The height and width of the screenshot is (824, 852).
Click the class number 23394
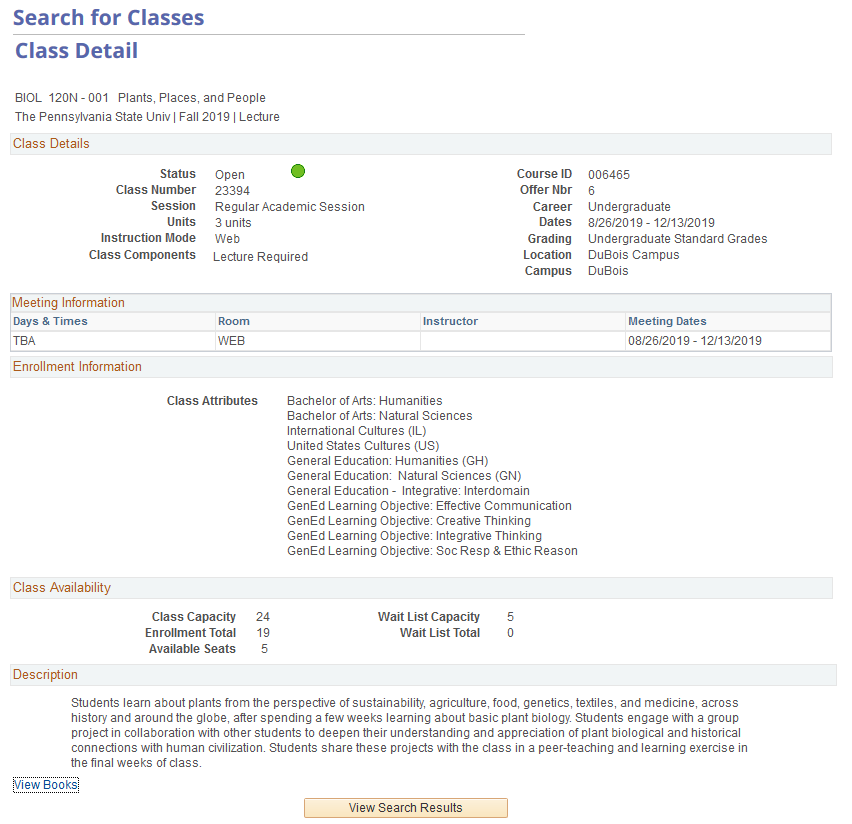point(230,189)
